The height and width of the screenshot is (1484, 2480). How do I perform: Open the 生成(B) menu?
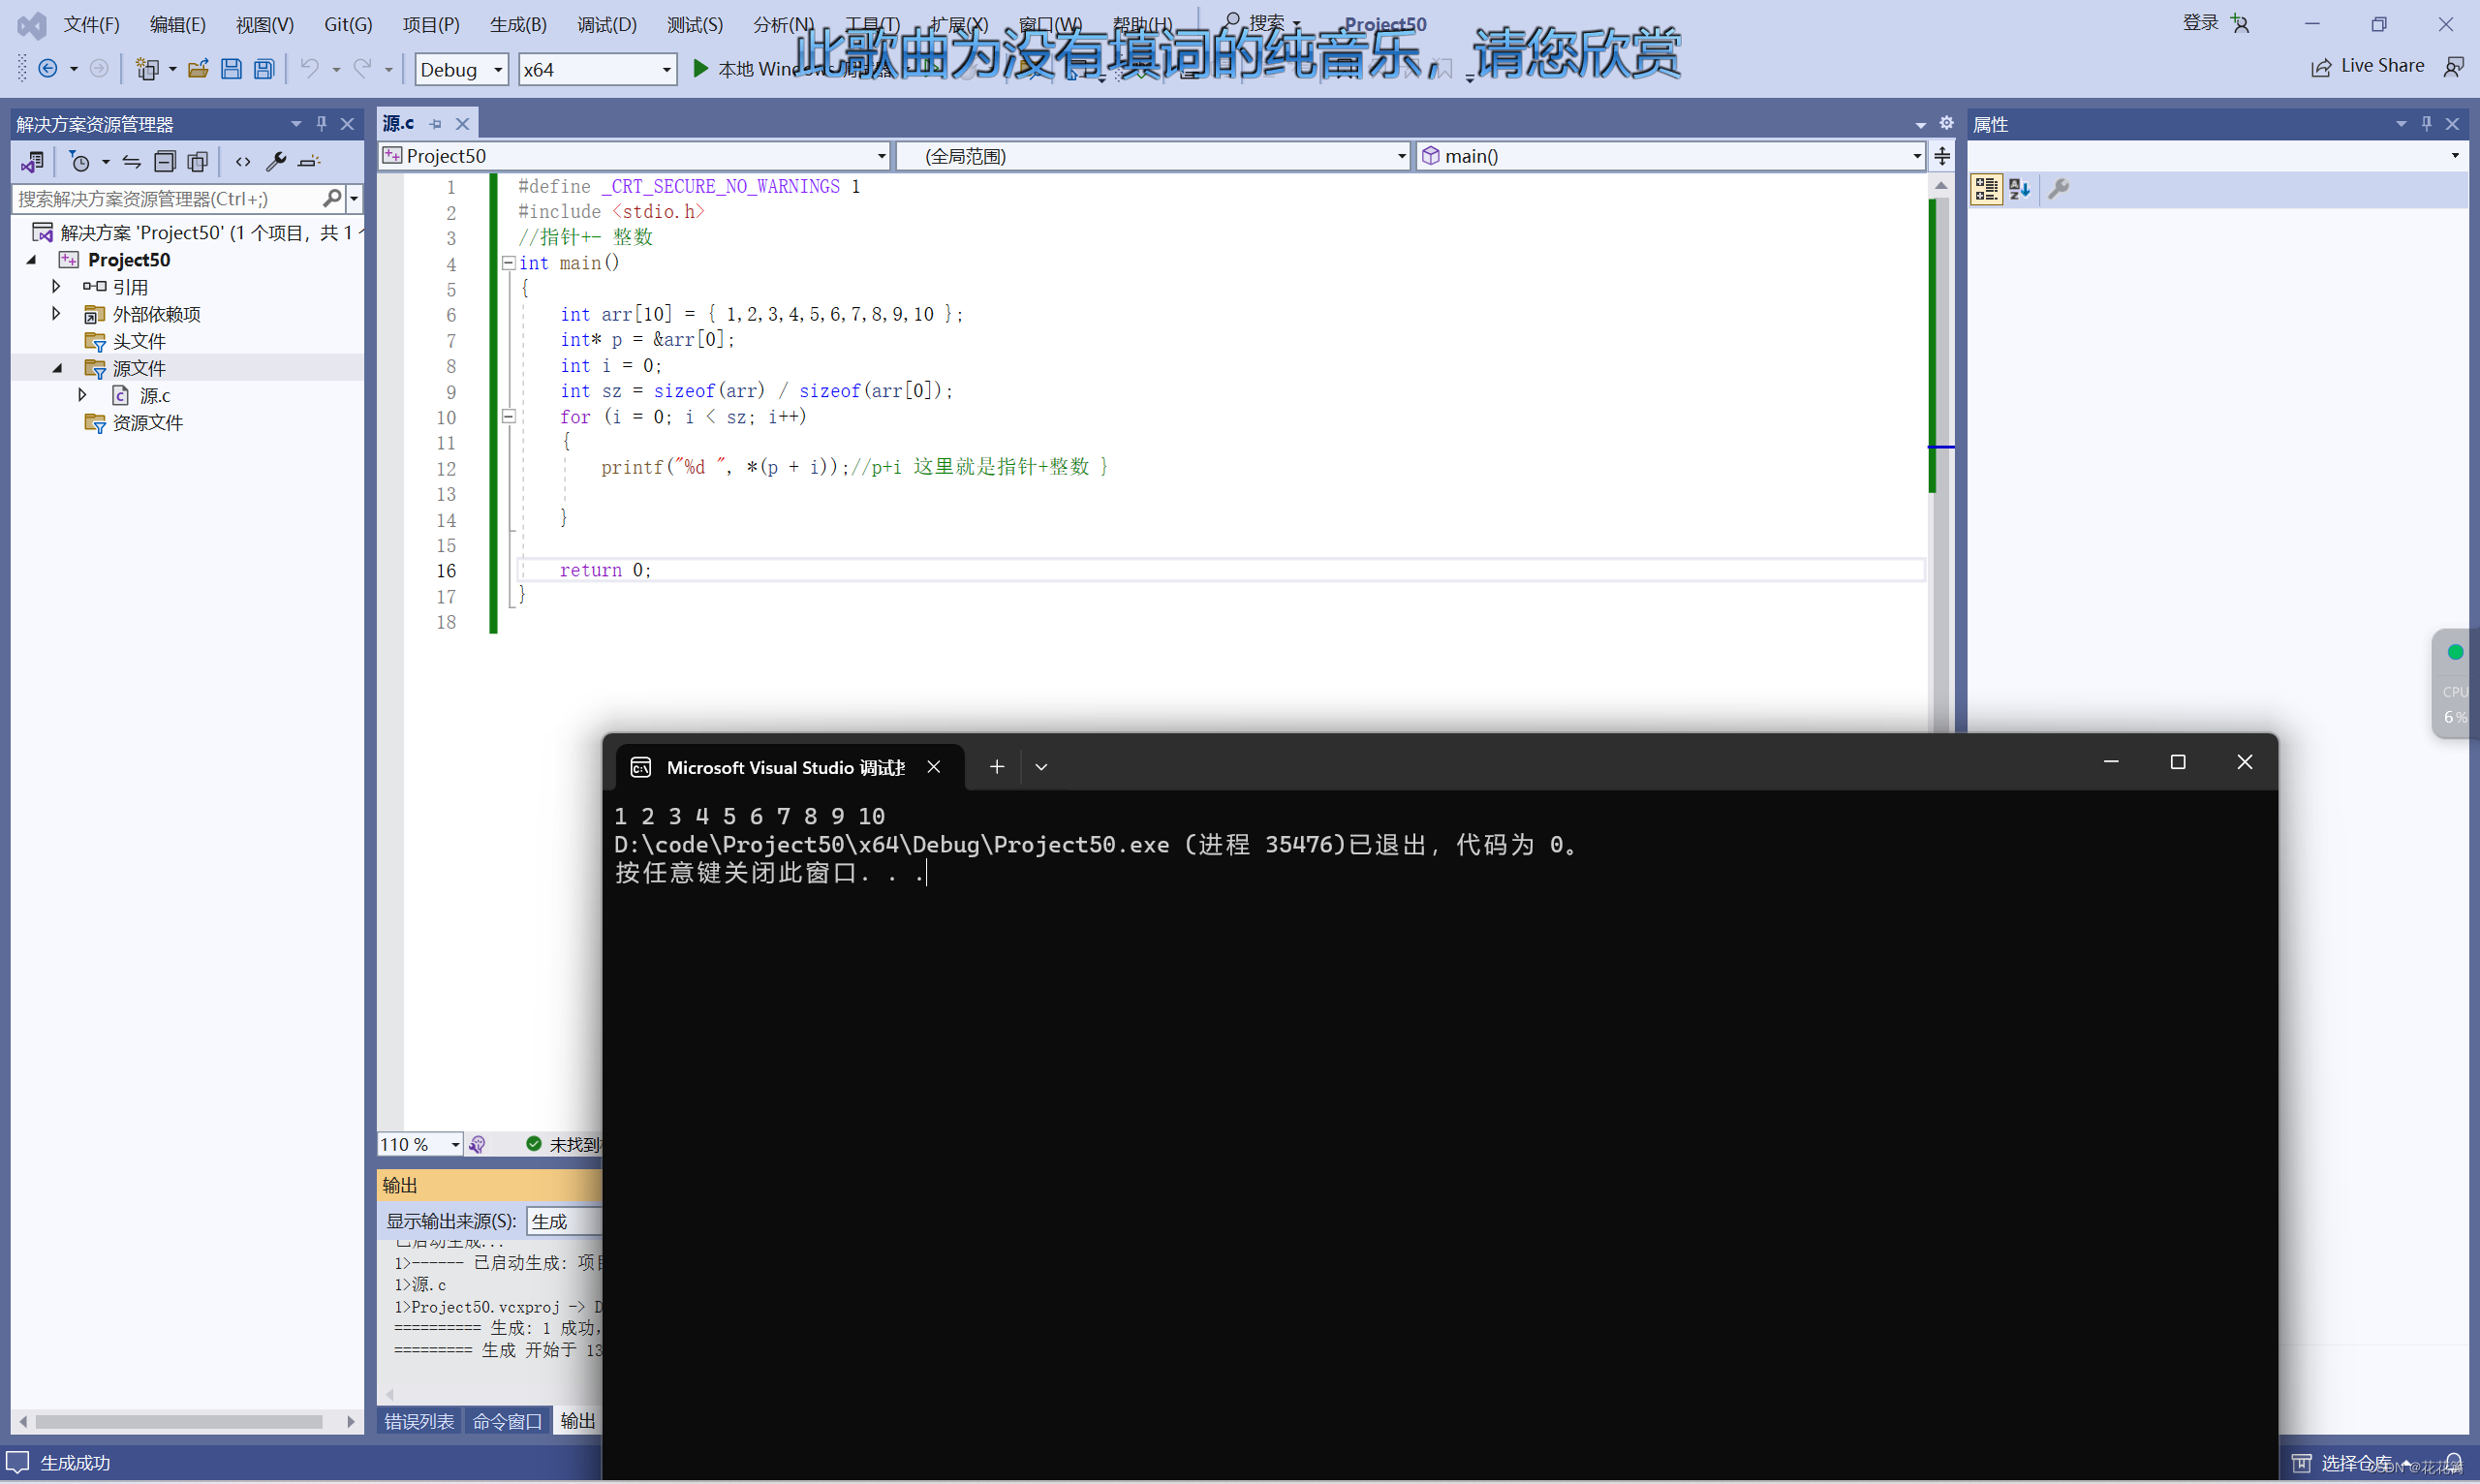(x=517, y=24)
